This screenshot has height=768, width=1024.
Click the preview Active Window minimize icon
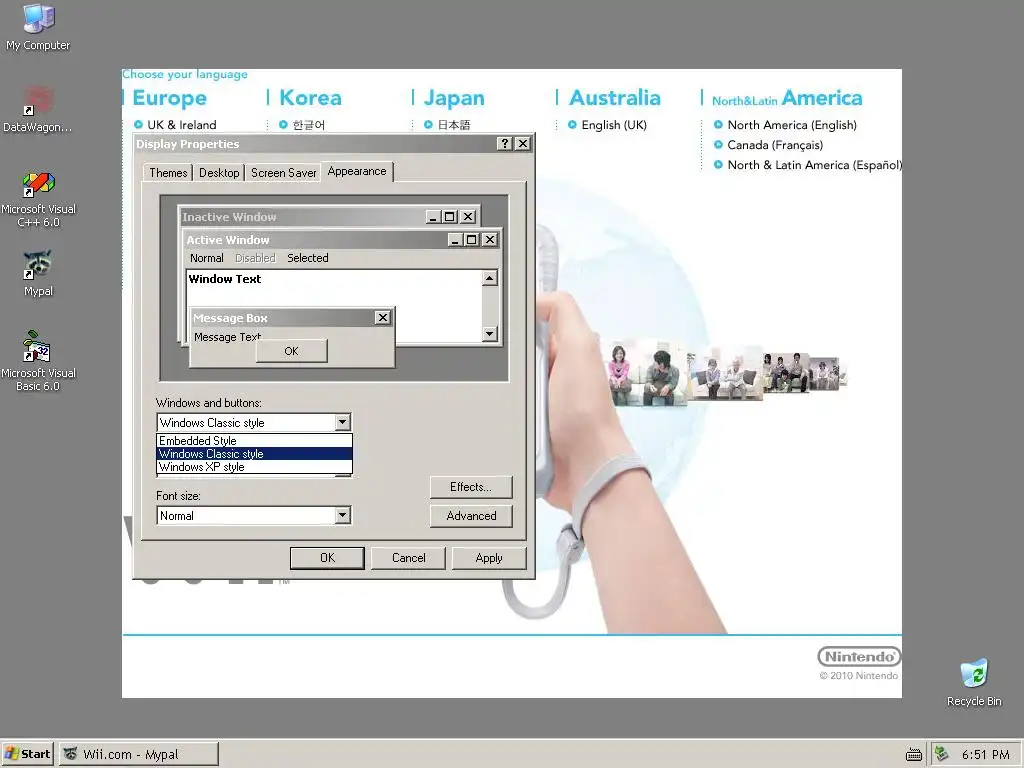[456, 240]
